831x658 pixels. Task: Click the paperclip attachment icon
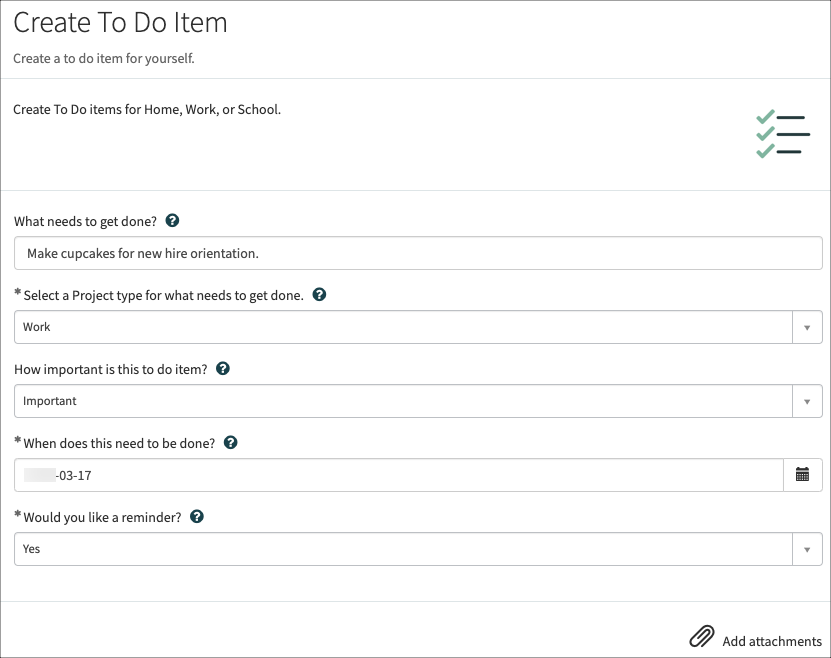(x=702, y=636)
